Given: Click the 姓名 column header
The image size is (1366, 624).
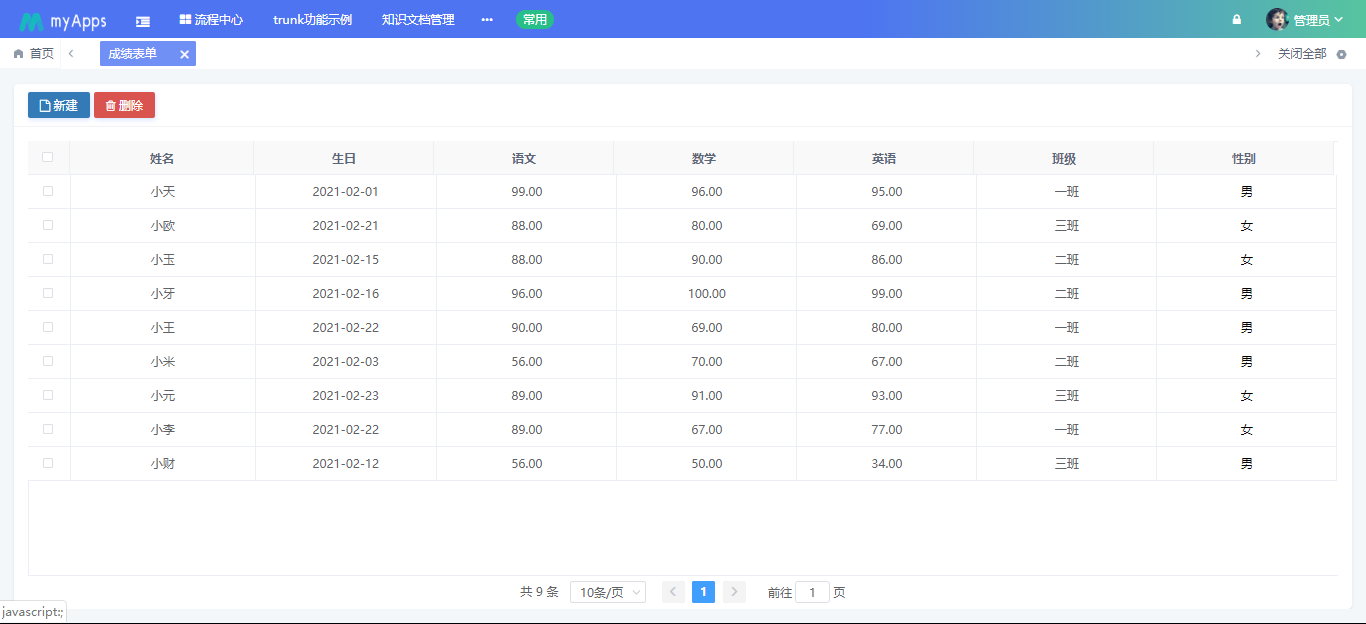Looking at the screenshot, I should click(162, 158).
